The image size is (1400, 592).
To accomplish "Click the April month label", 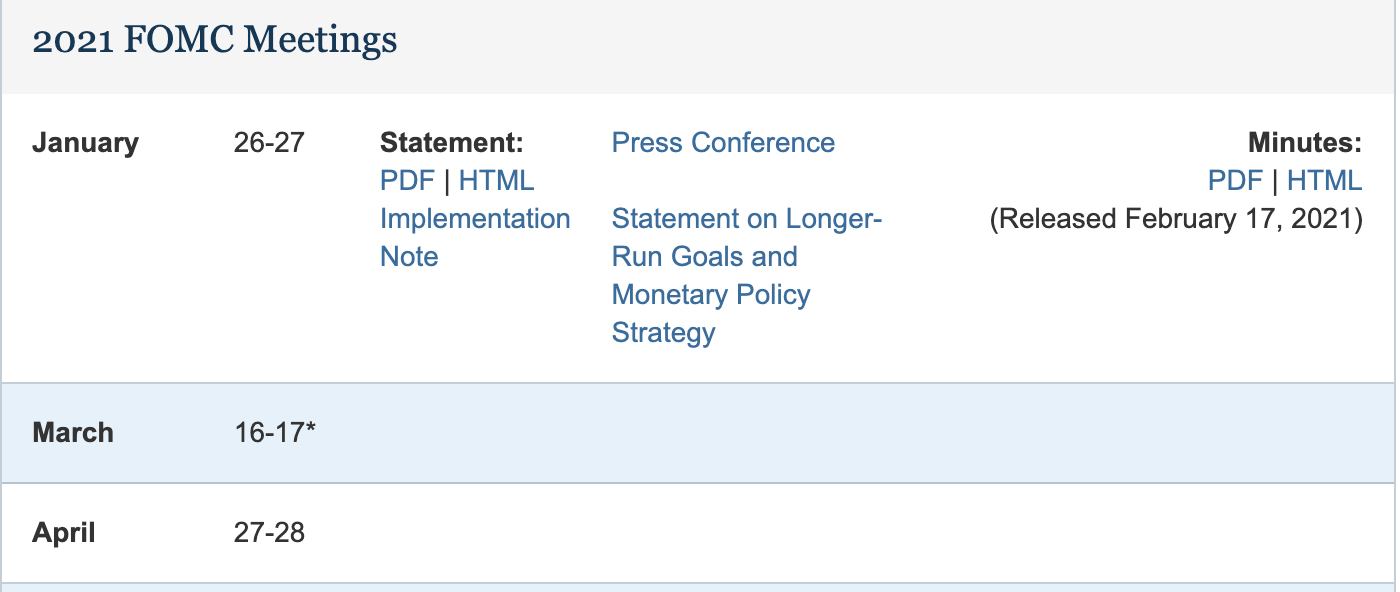I will tap(64, 532).
